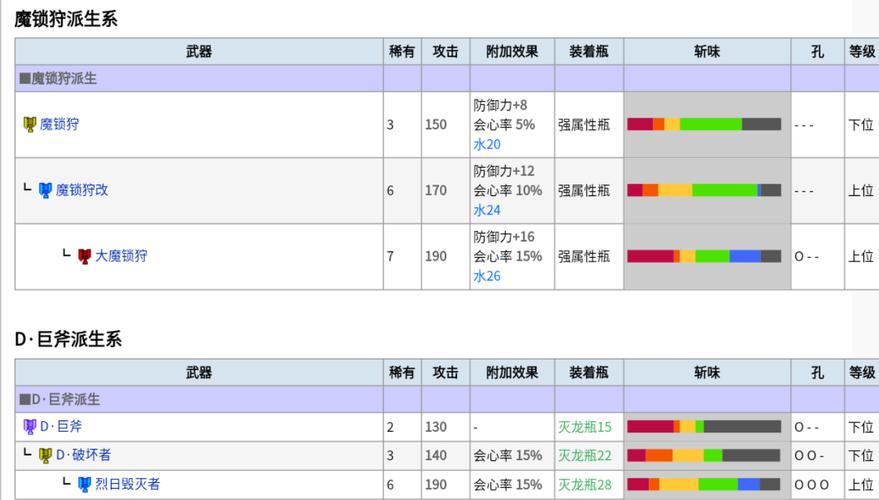Click attack value 170 for 魔锁狩改
Viewport: 879px width, 500px height.
coord(436,191)
